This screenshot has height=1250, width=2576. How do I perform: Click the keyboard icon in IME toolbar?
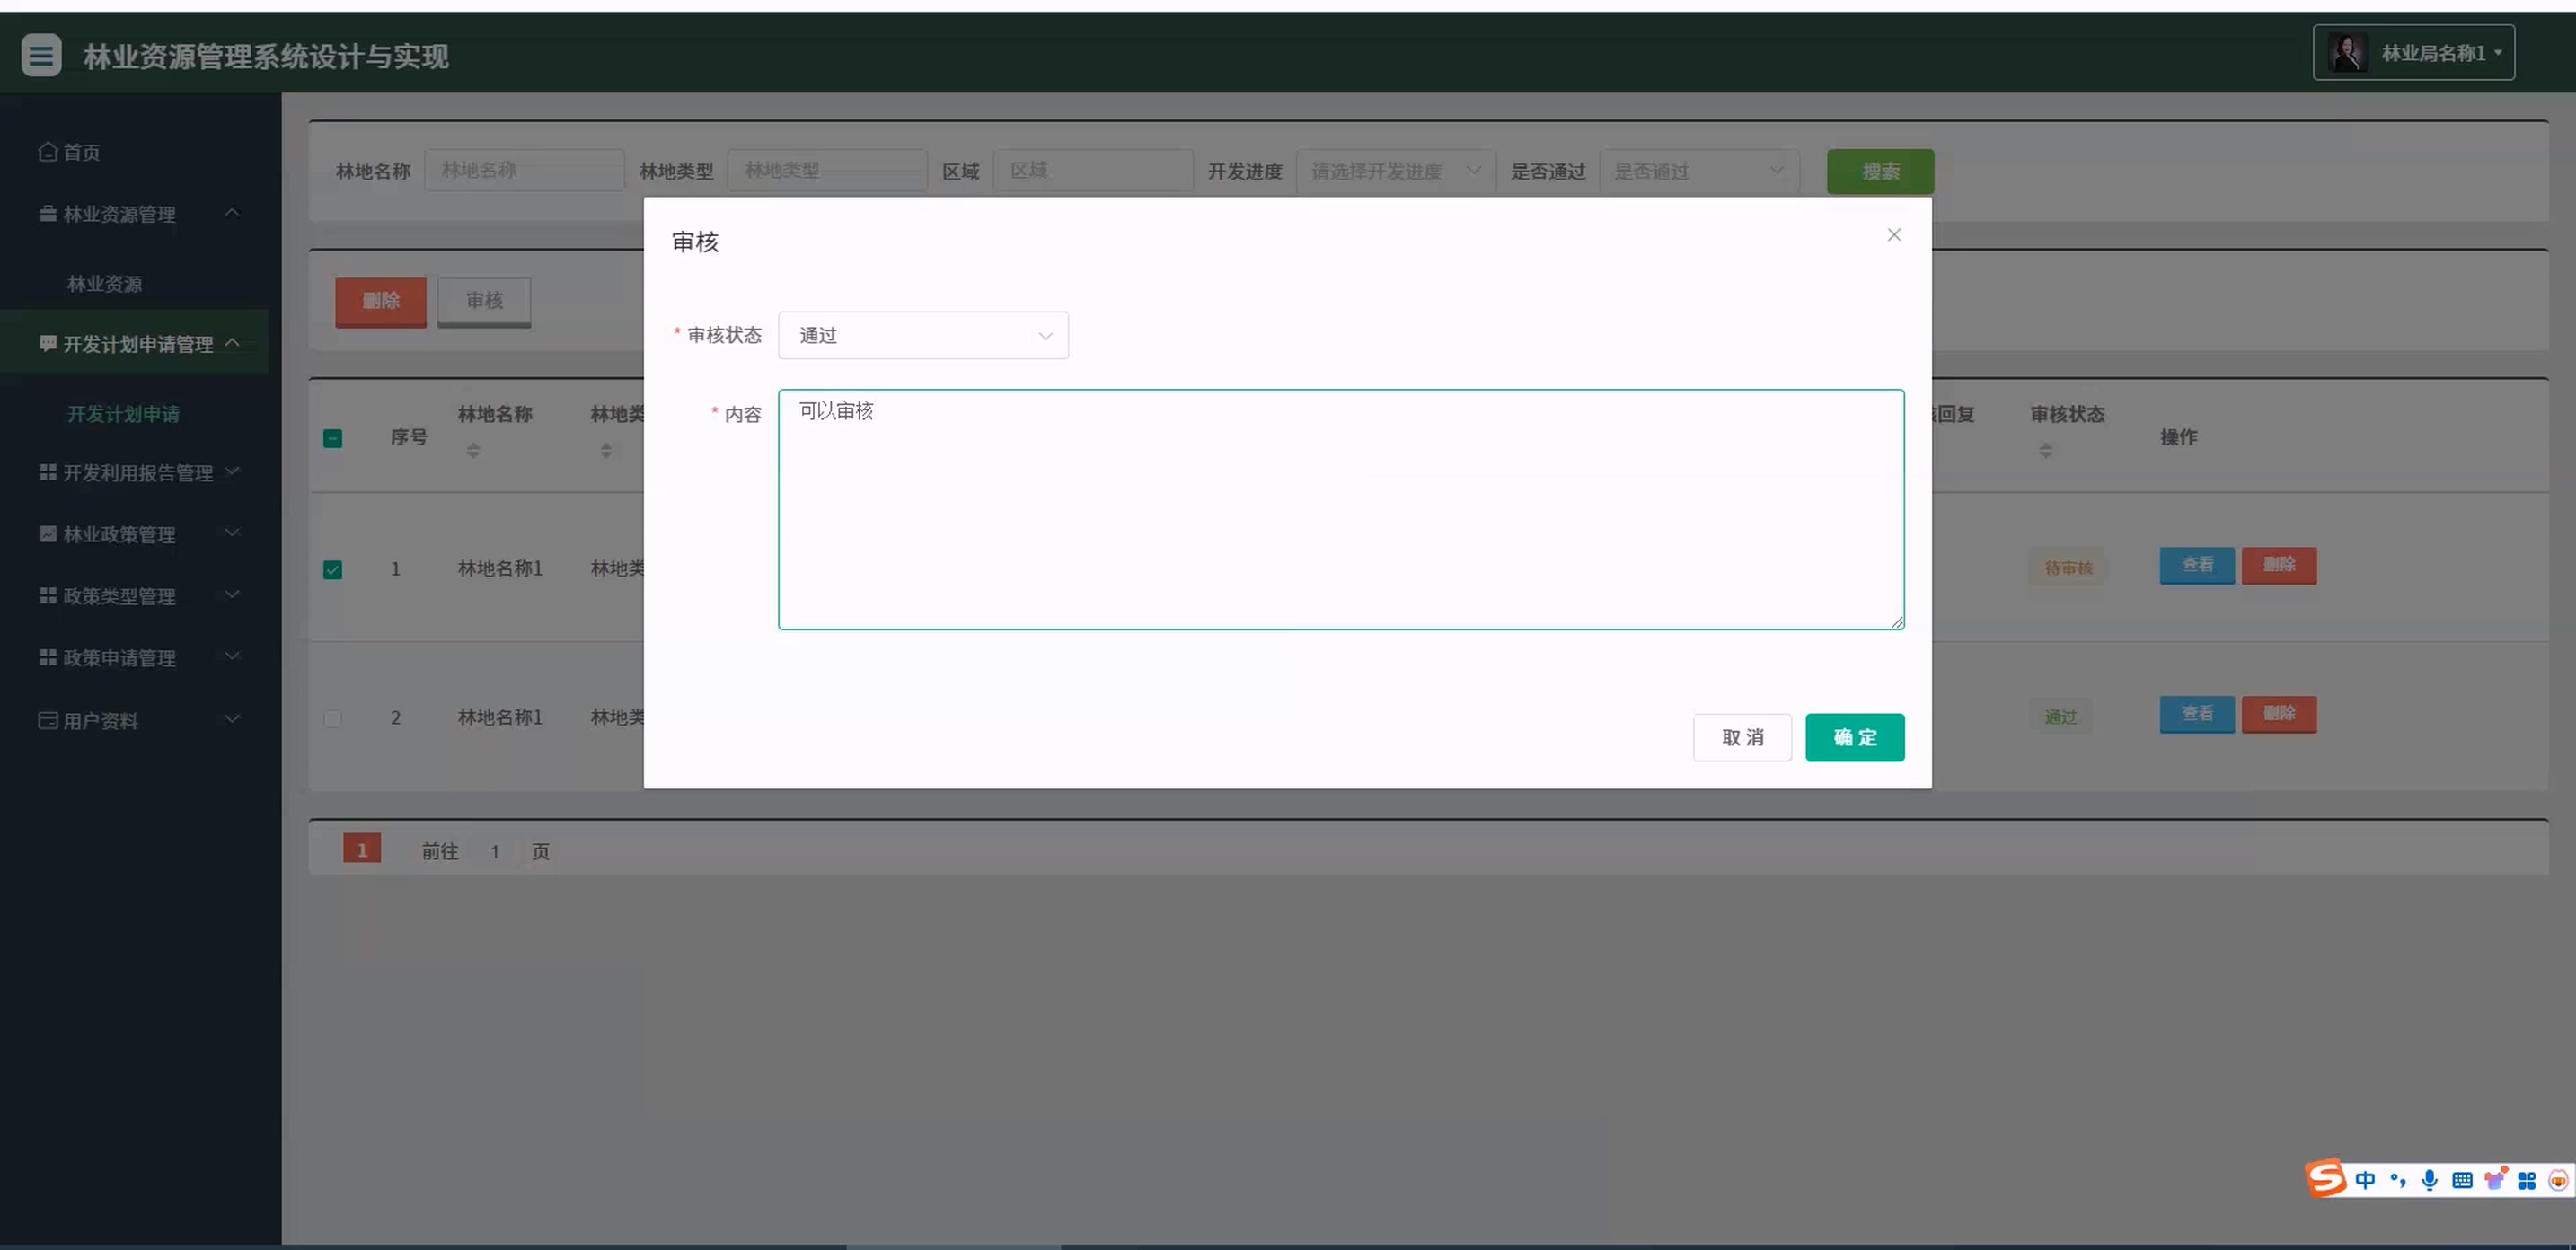[x=2462, y=1180]
